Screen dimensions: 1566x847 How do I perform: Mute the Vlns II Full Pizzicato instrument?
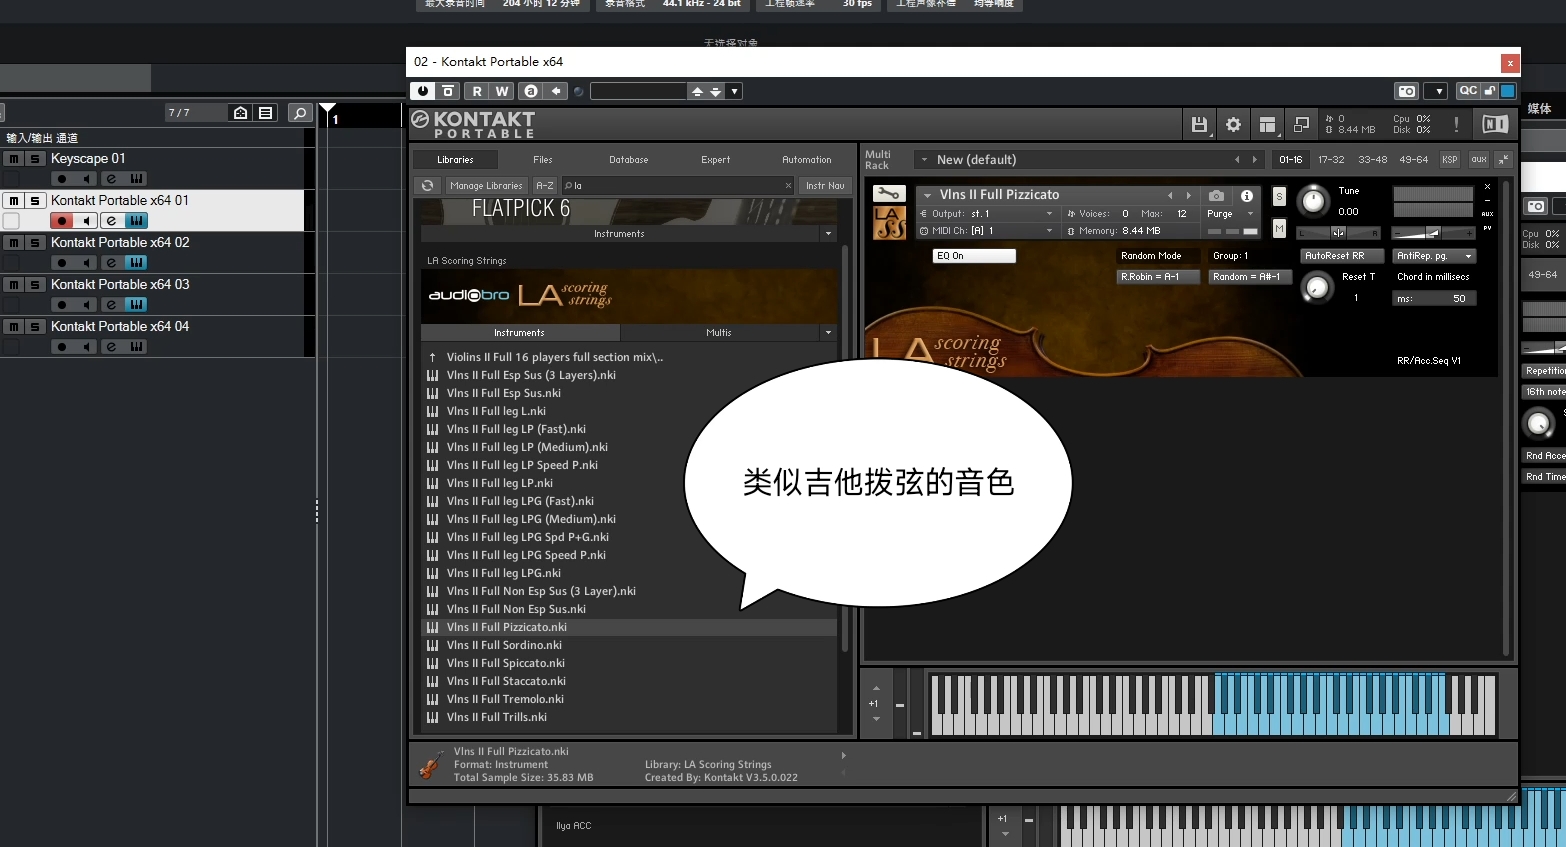tap(1279, 229)
